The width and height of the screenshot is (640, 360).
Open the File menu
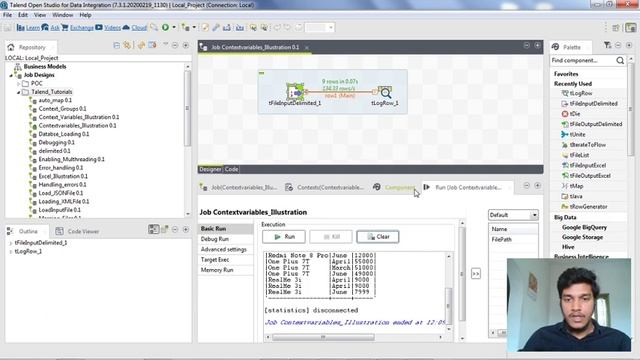tap(7, 15)
